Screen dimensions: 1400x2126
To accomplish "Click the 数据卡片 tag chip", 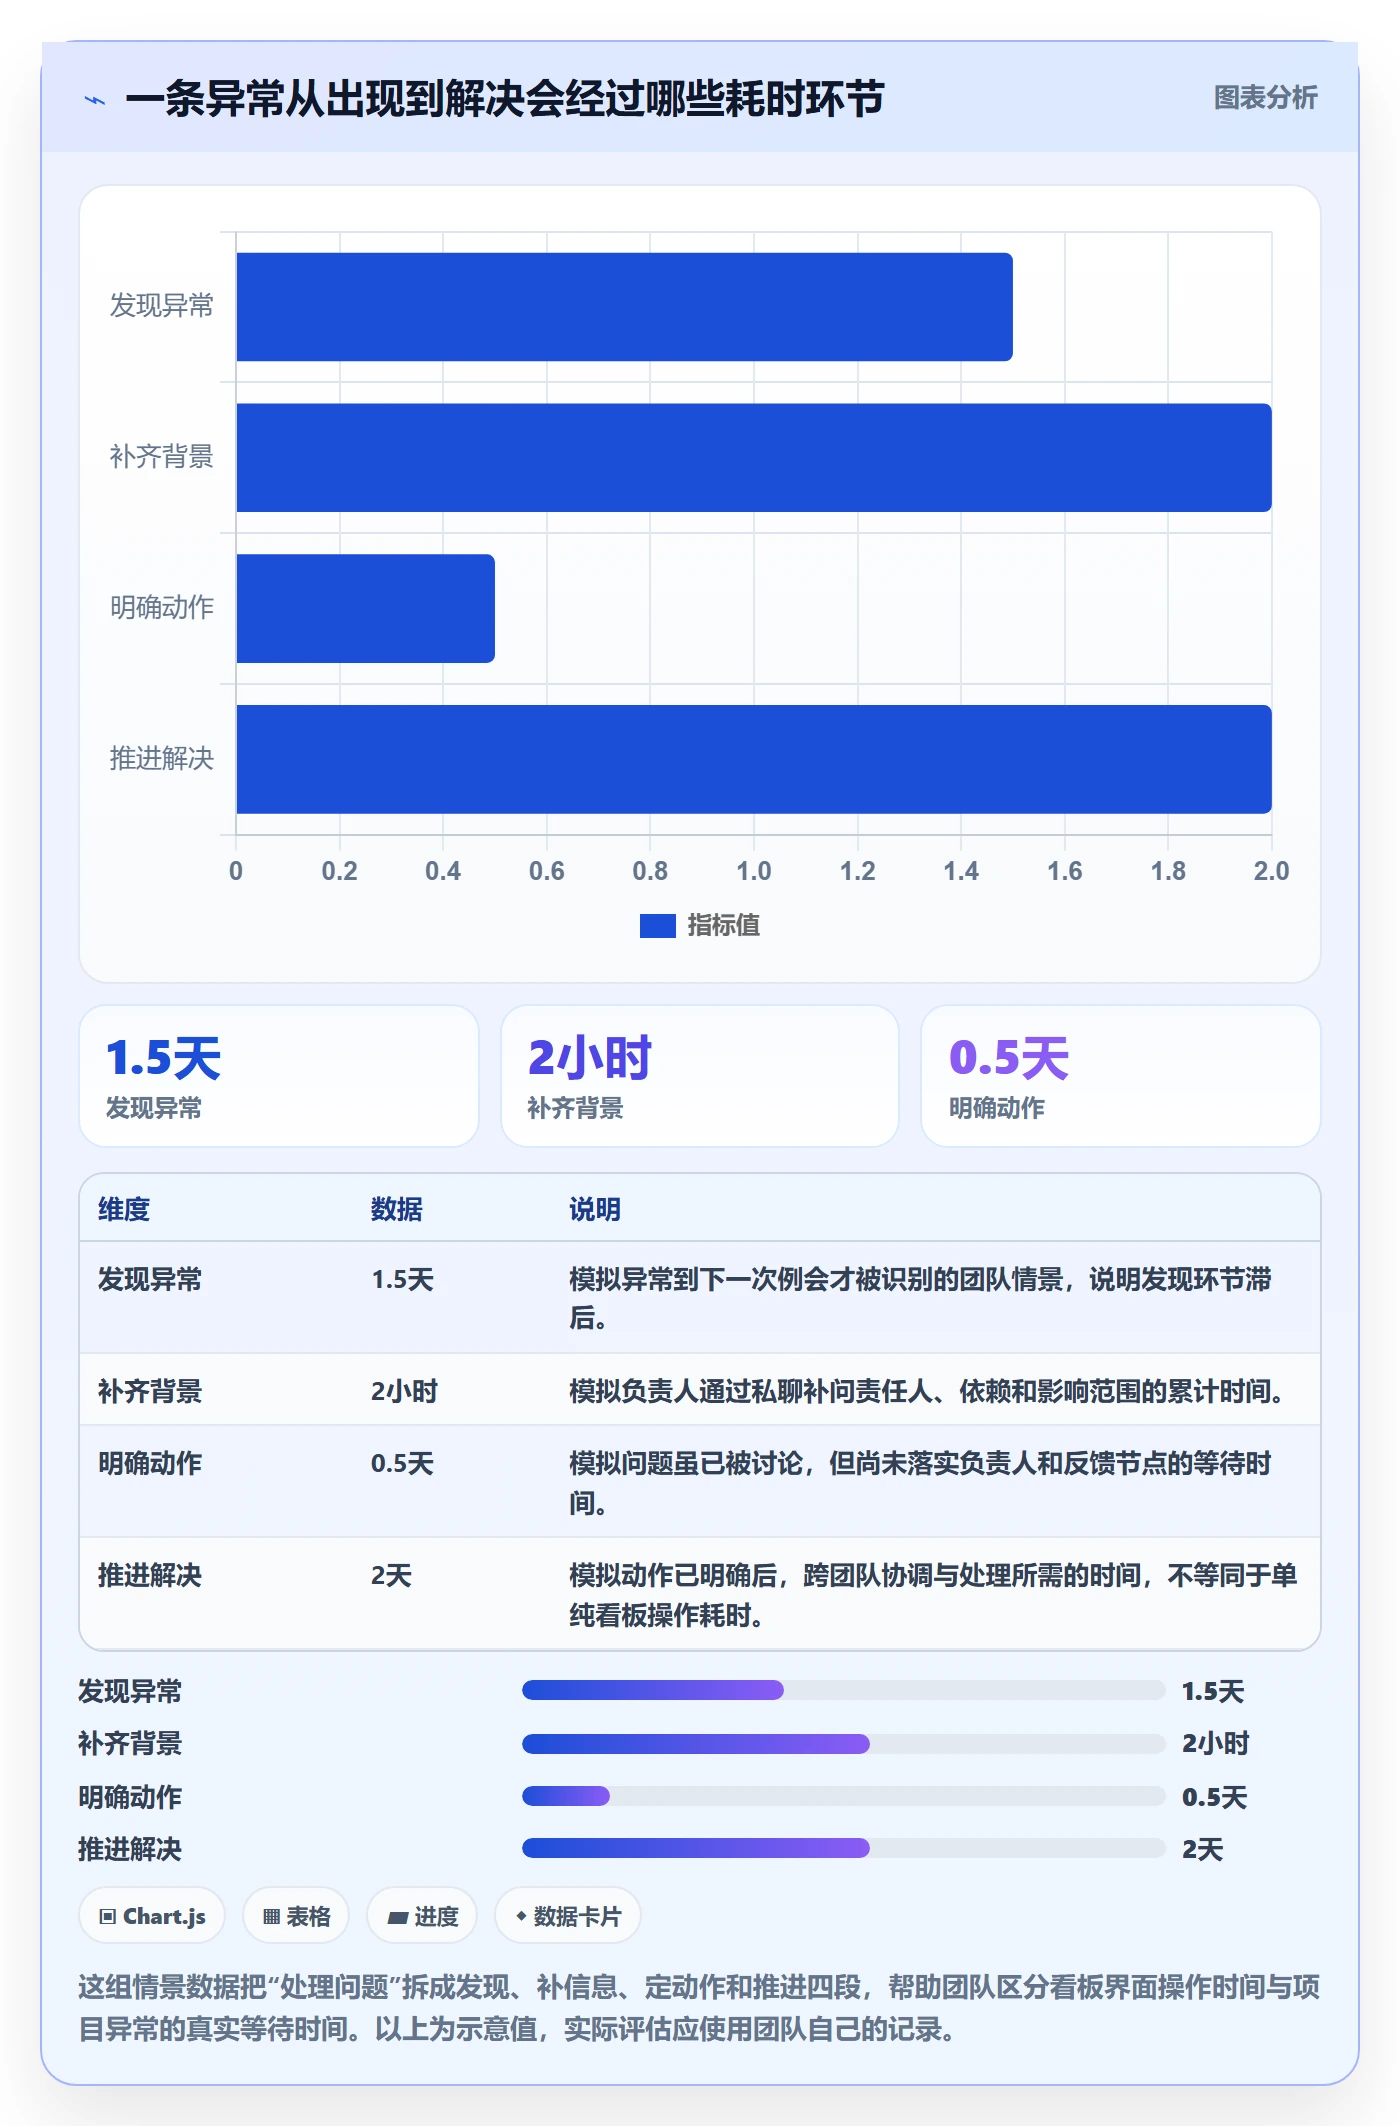I will pyautogui.click(x=568, y=1916).
